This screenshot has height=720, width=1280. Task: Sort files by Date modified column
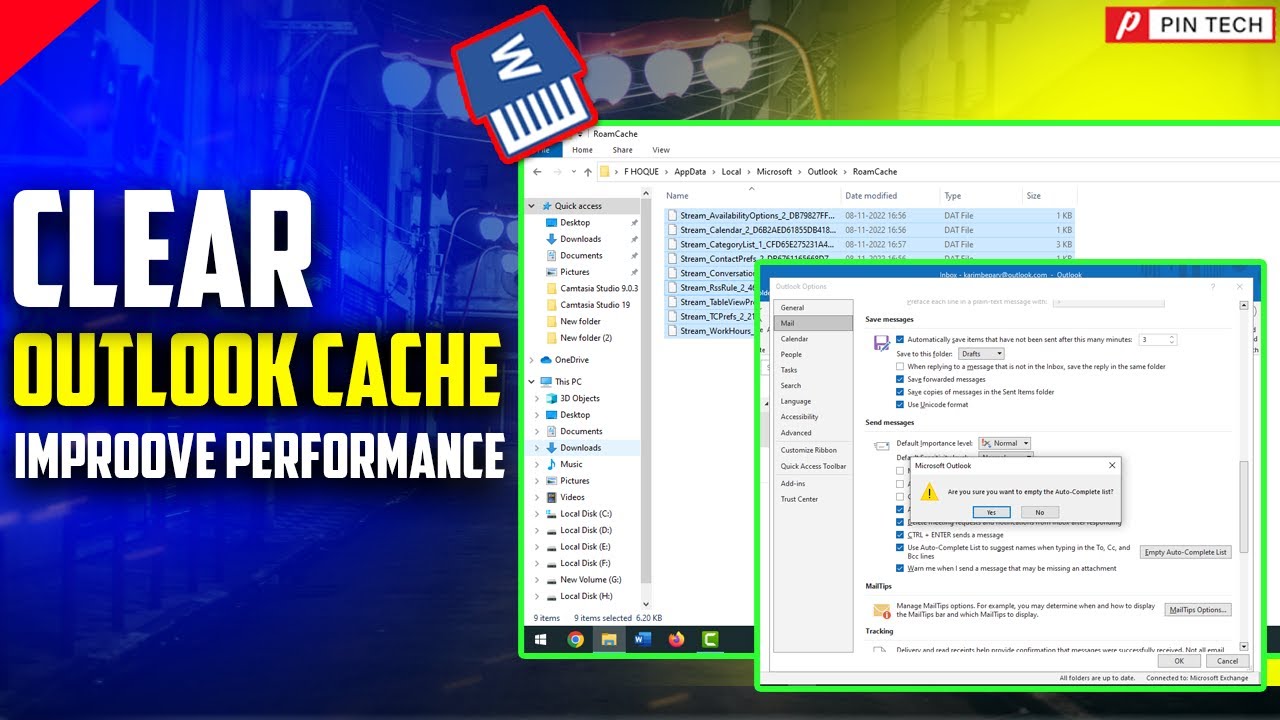[x=890, y=196]
